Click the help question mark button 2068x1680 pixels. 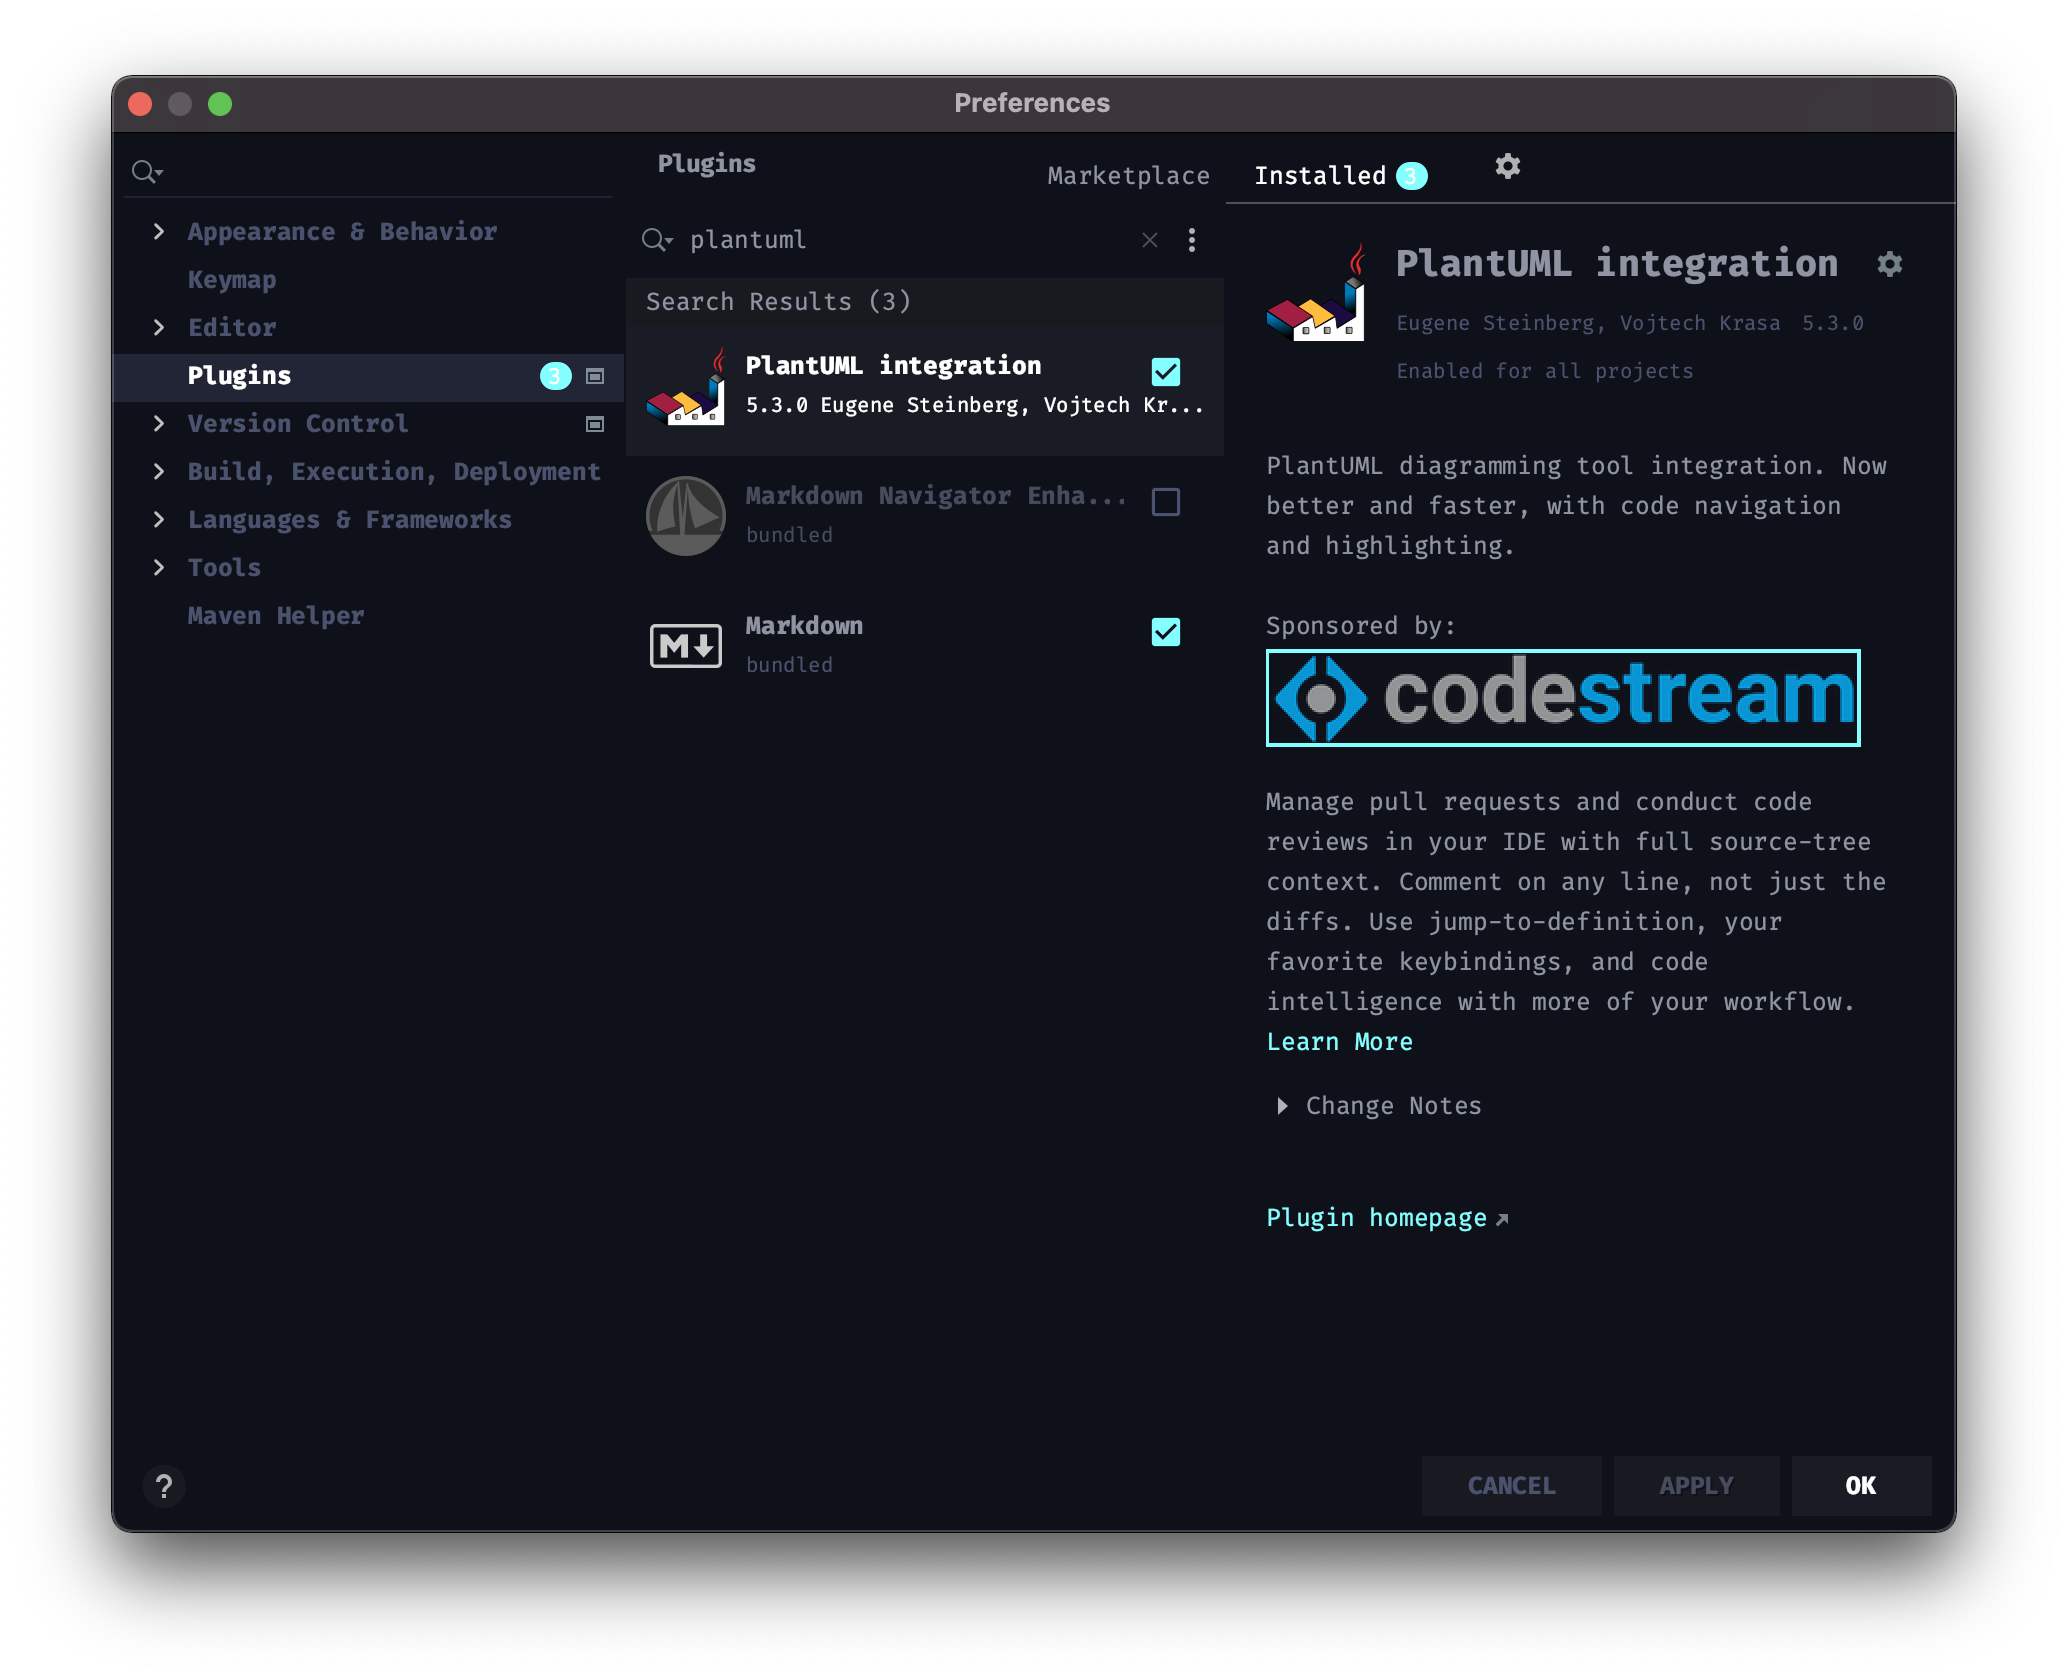[165, 1486]
